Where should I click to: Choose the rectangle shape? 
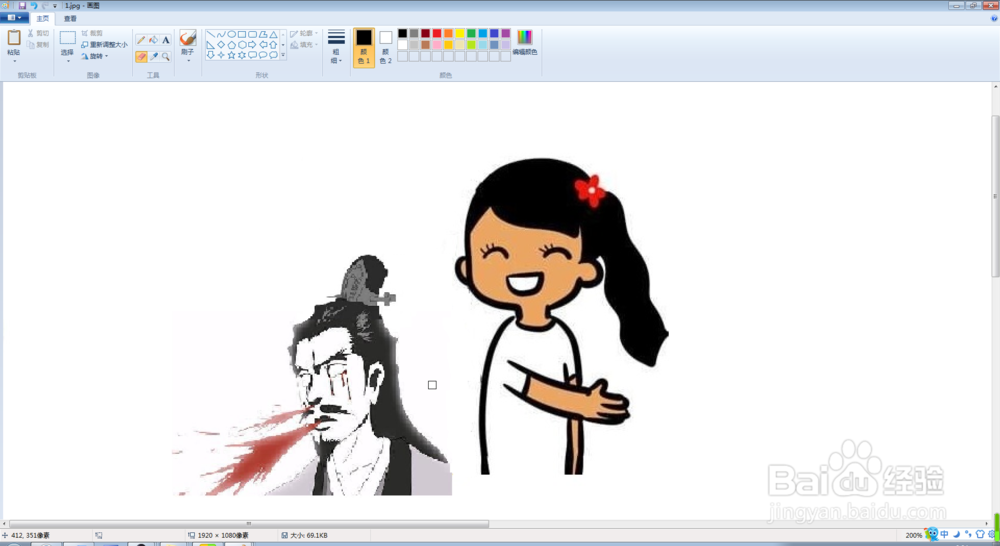(x=242, y=34)
